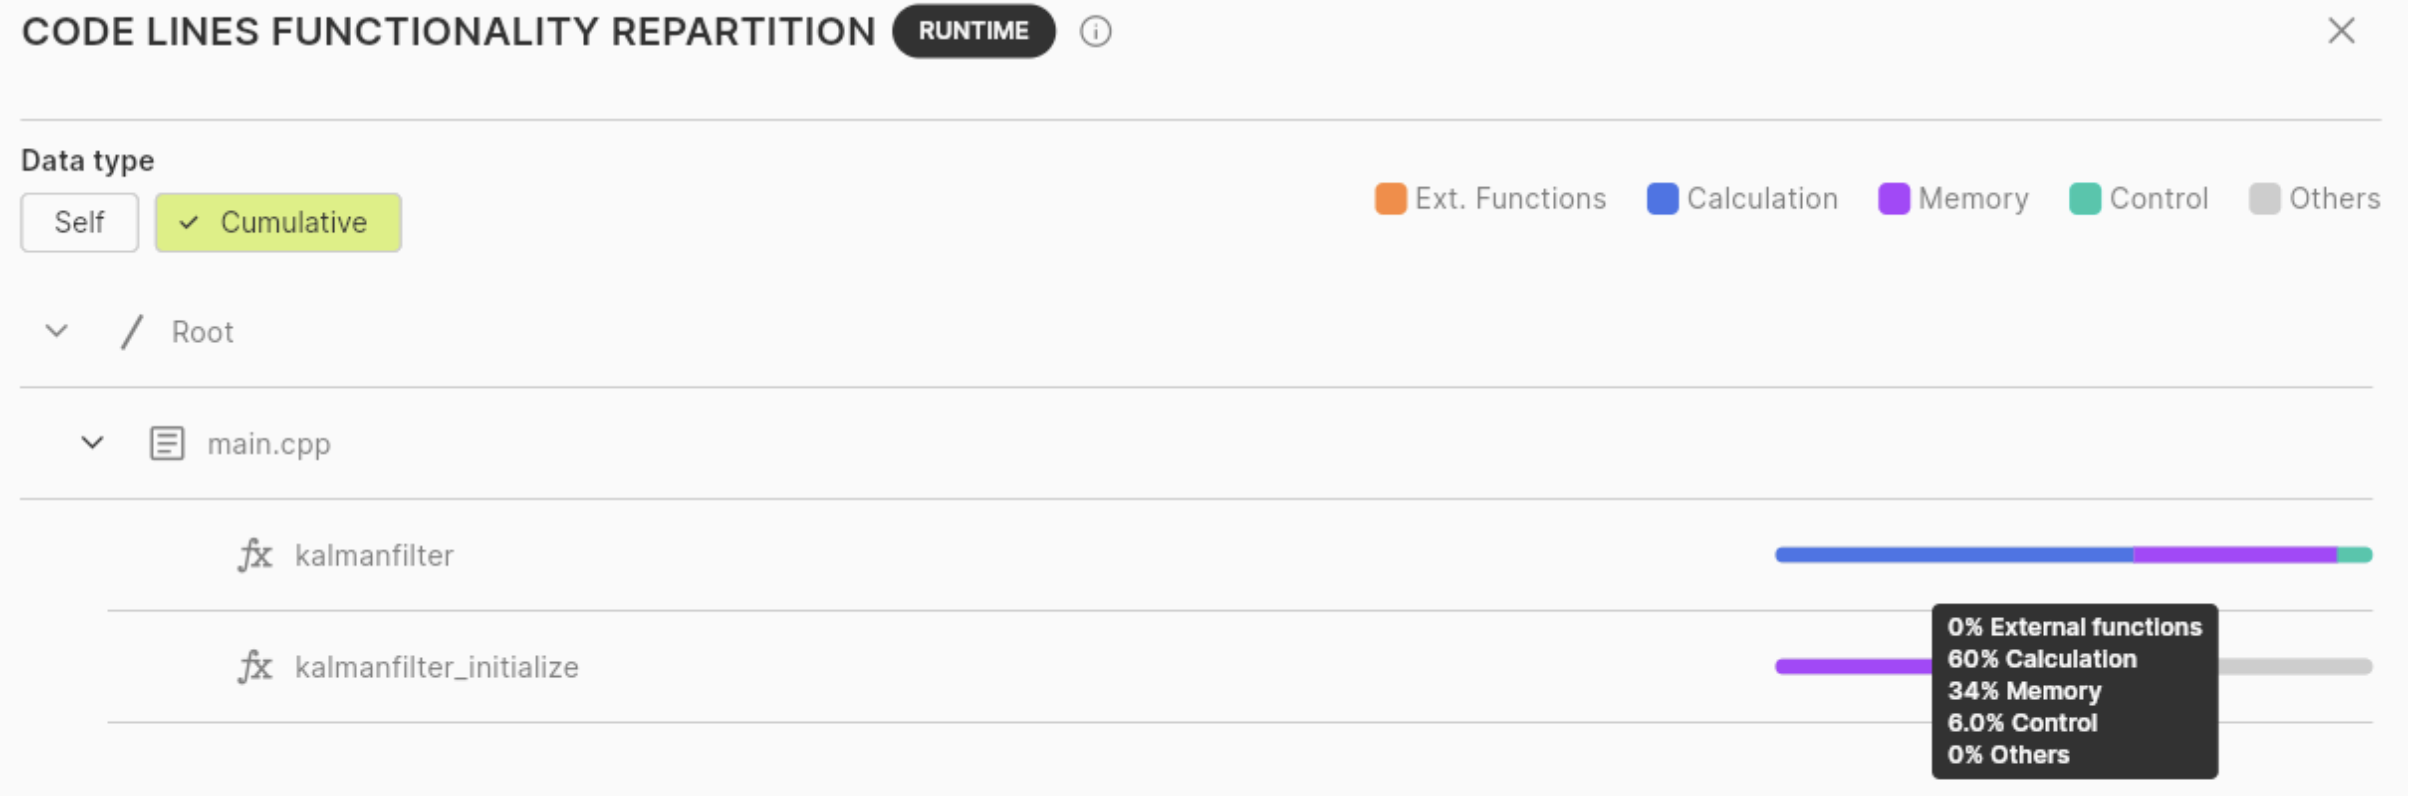This screenshot has height=796, width=2410.
Task: Click the blue Calculation legend swatch
Action: coord(1662,199)
